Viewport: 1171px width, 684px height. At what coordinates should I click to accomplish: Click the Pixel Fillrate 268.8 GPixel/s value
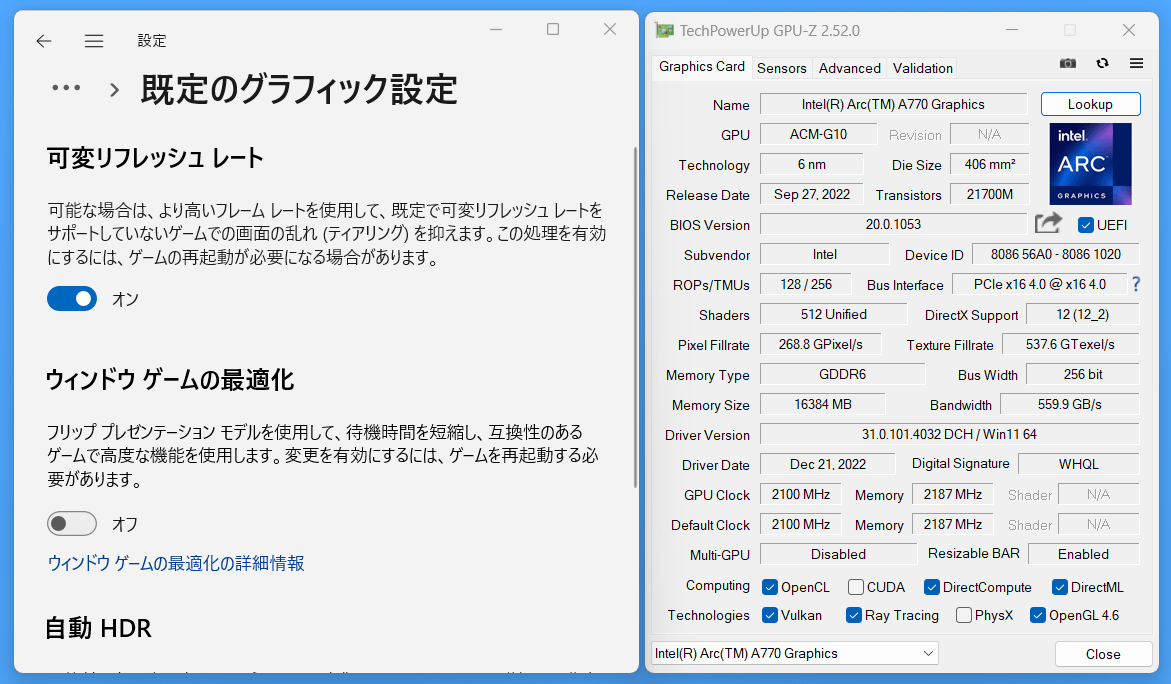coord(820,344)
